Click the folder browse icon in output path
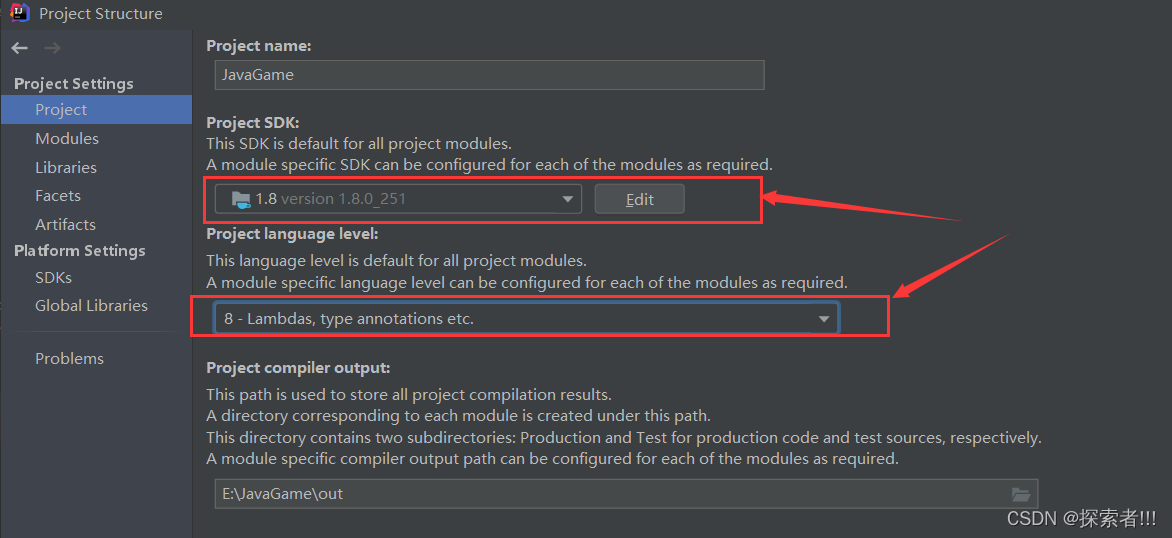This screenshot has height=538, width=1172. tap(1020, 495)
